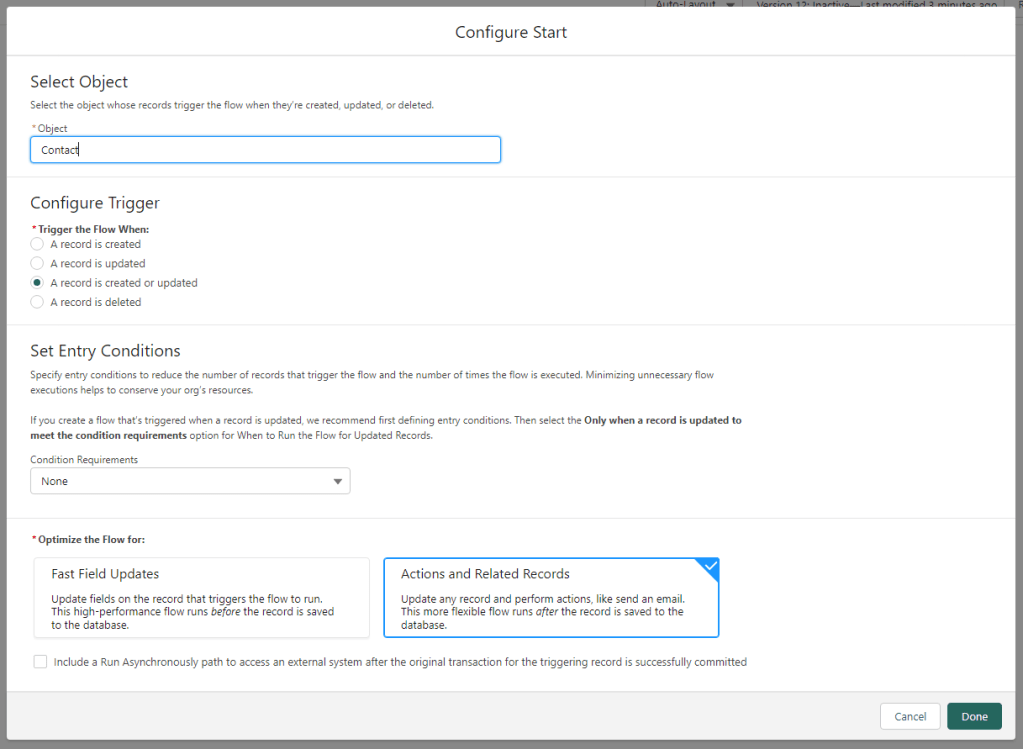Choose the Actions and Related Records card
1023x749 pixels.
[x=551, y=597]
